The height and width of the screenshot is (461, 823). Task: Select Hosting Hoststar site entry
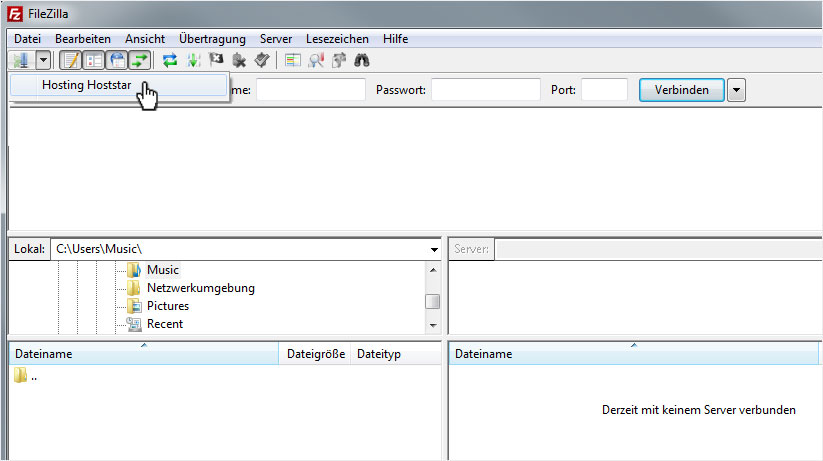coord(119,85)
